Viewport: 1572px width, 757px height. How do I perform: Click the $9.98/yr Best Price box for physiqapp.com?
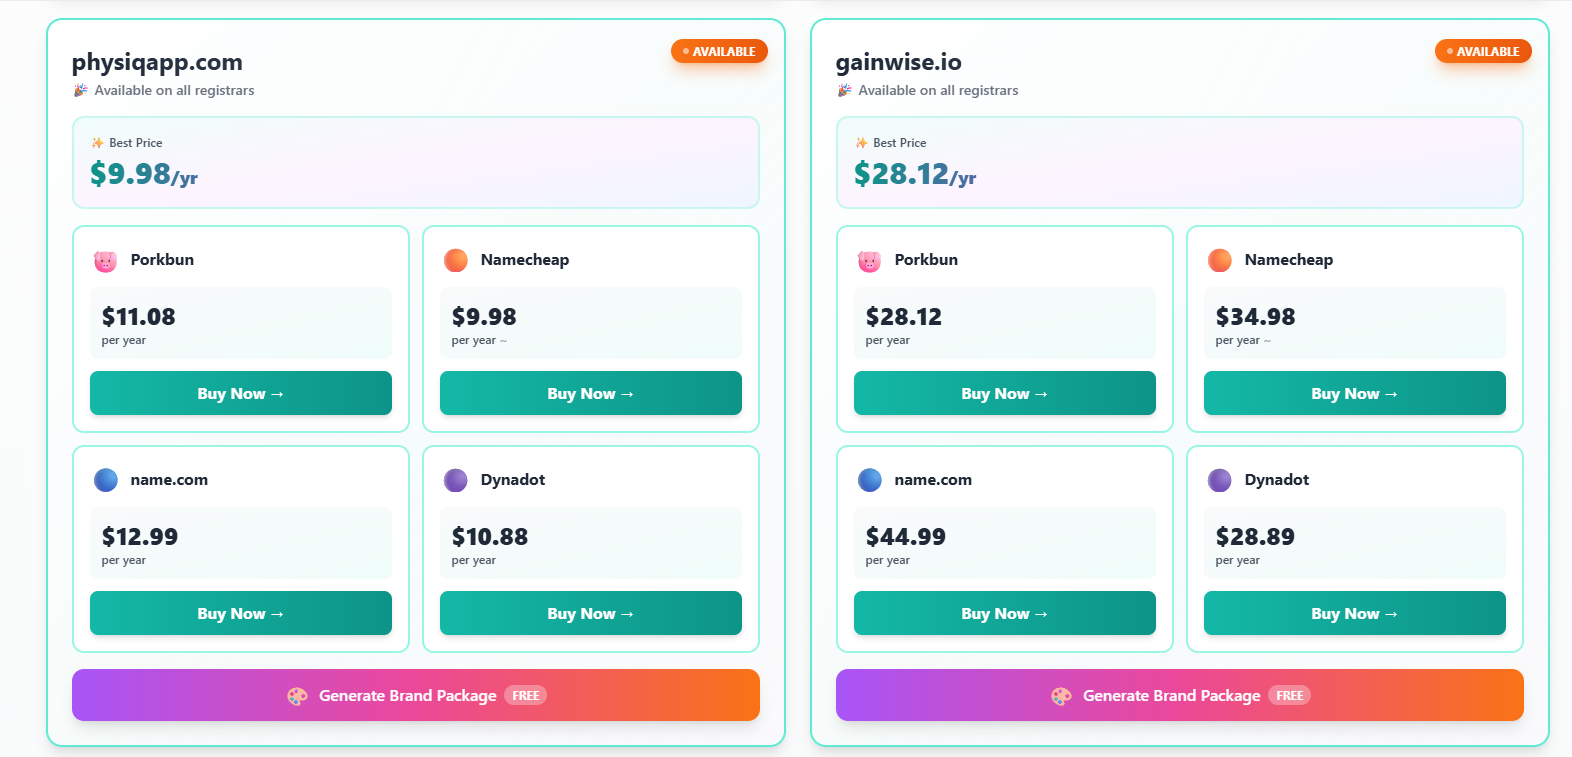click(x=415, y=163)
